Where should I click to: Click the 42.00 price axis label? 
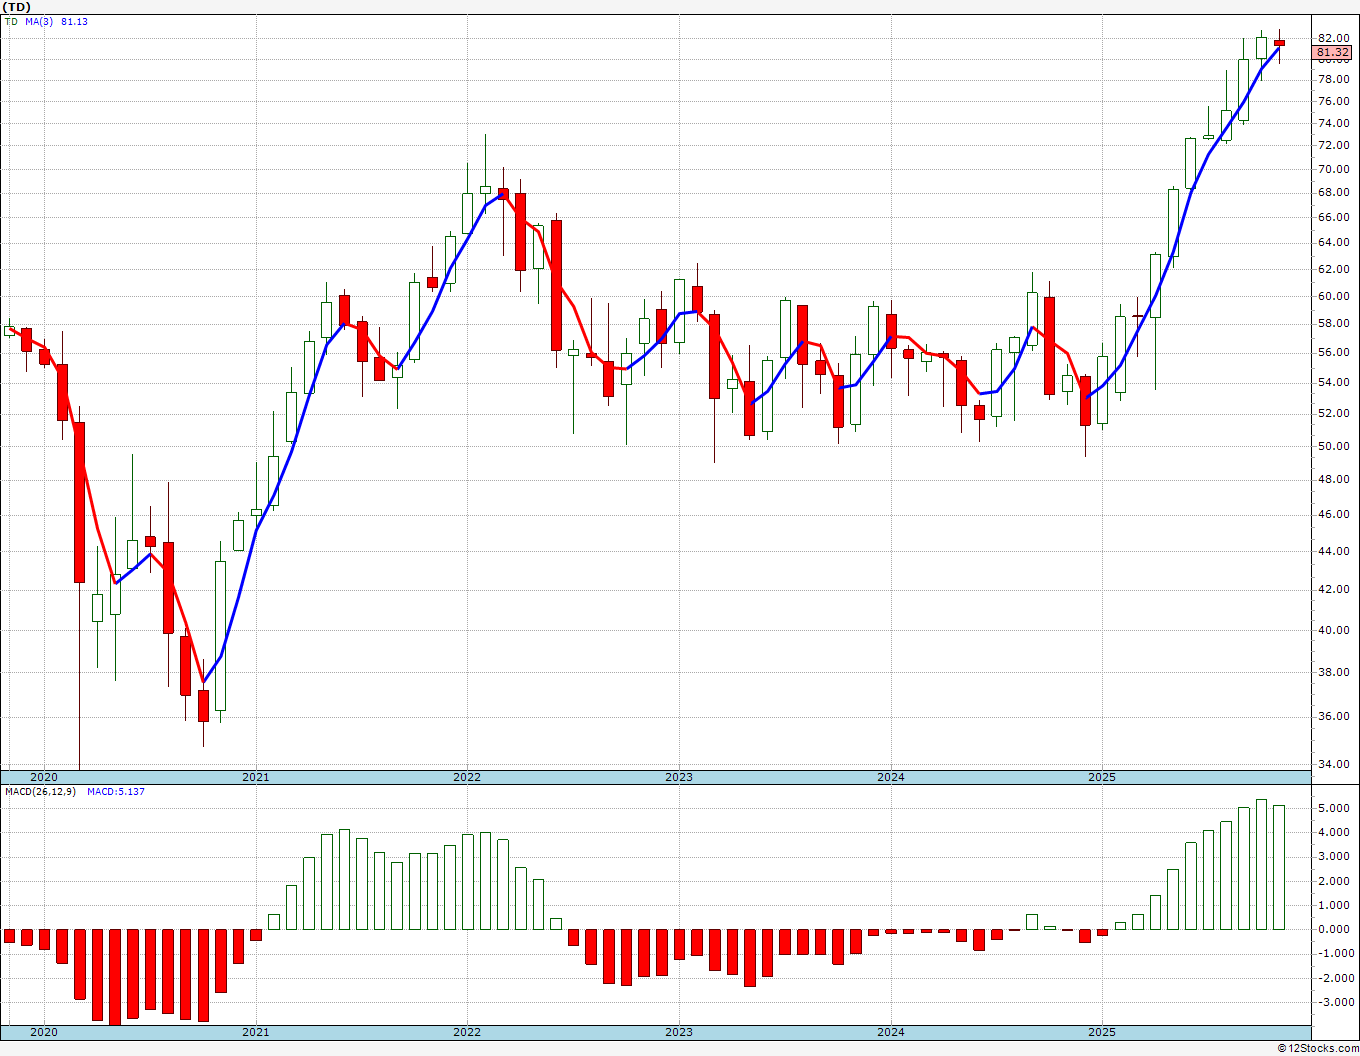1333,589
